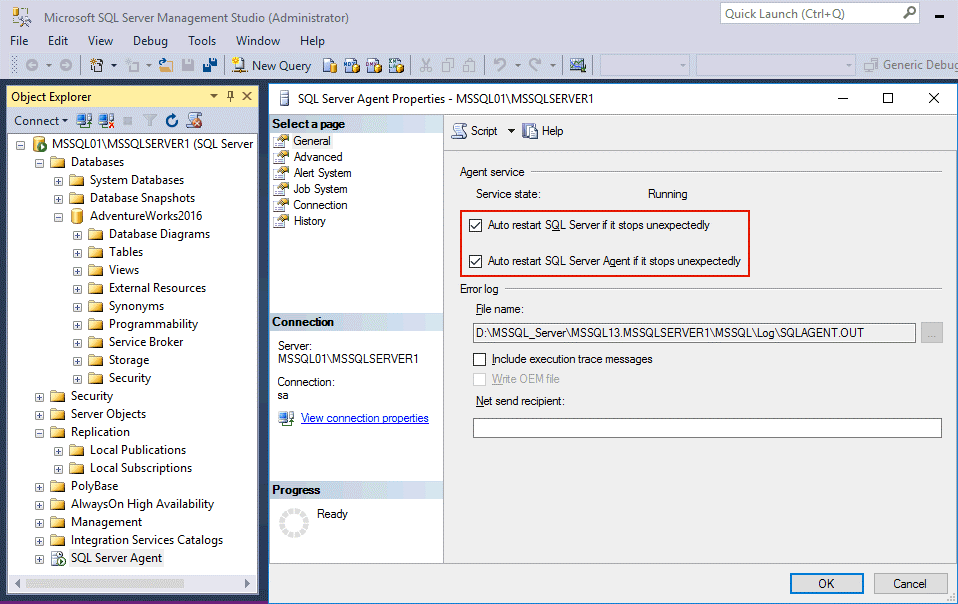The width and height of the screenshot is (958, 604).
Task: Disable Auto restart SQL Server Agent option
Action: [x=476, y=261]
